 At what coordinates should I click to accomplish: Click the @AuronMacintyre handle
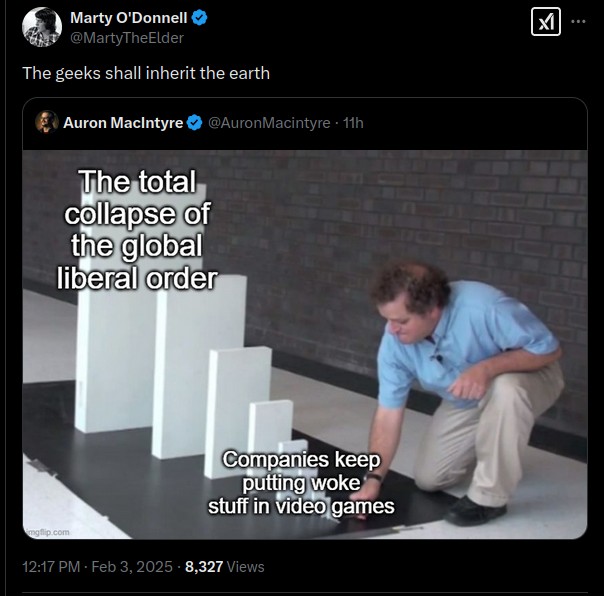(x=269, y=123)
